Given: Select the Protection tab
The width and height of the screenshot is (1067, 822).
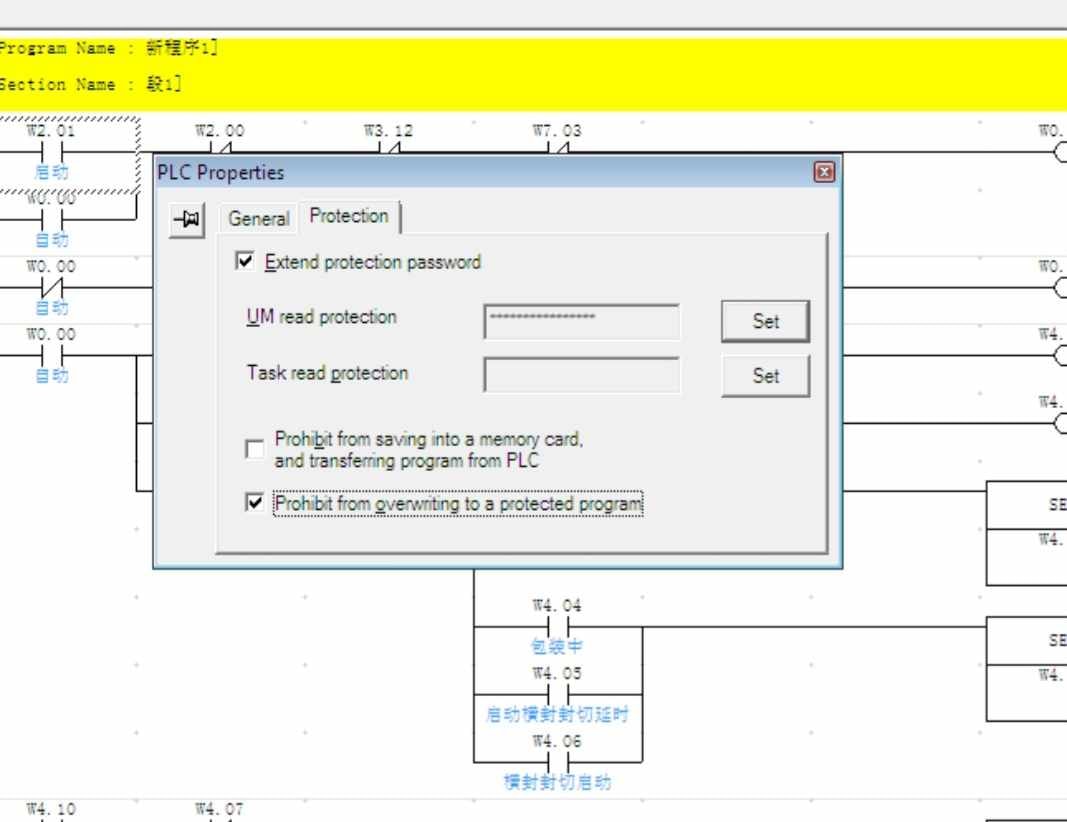Looking at the screenshot, I should [x=349, y=216].
